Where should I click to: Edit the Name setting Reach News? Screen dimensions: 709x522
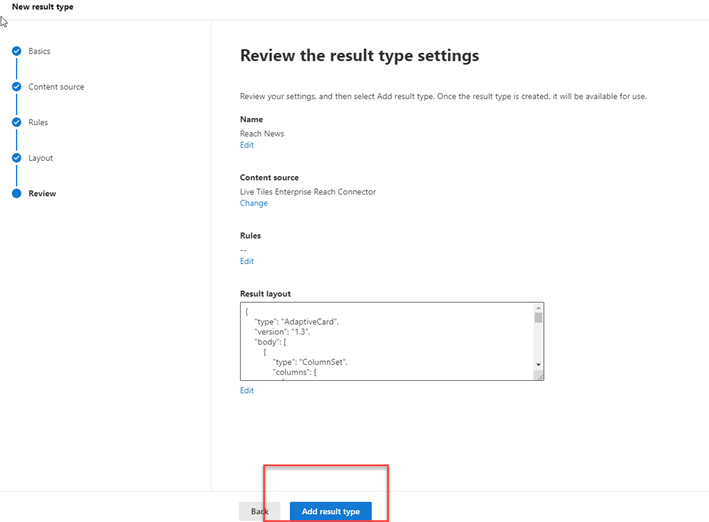[247, 145]
